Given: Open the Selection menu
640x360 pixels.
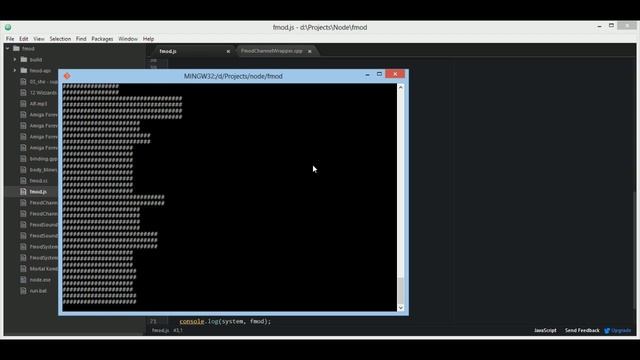Looking at the screenshot, I should [x=60, y=39].
